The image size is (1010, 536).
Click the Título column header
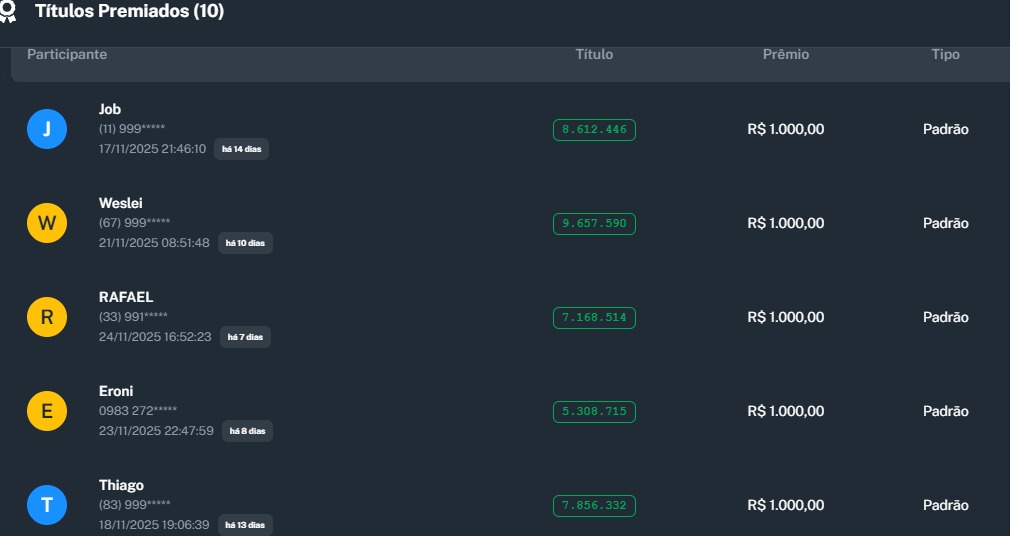tap(594, 55)
